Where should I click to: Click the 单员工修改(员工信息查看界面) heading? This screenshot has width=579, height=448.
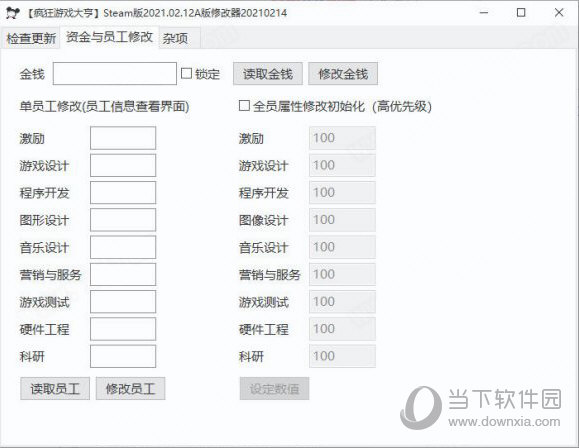[105, 107]
